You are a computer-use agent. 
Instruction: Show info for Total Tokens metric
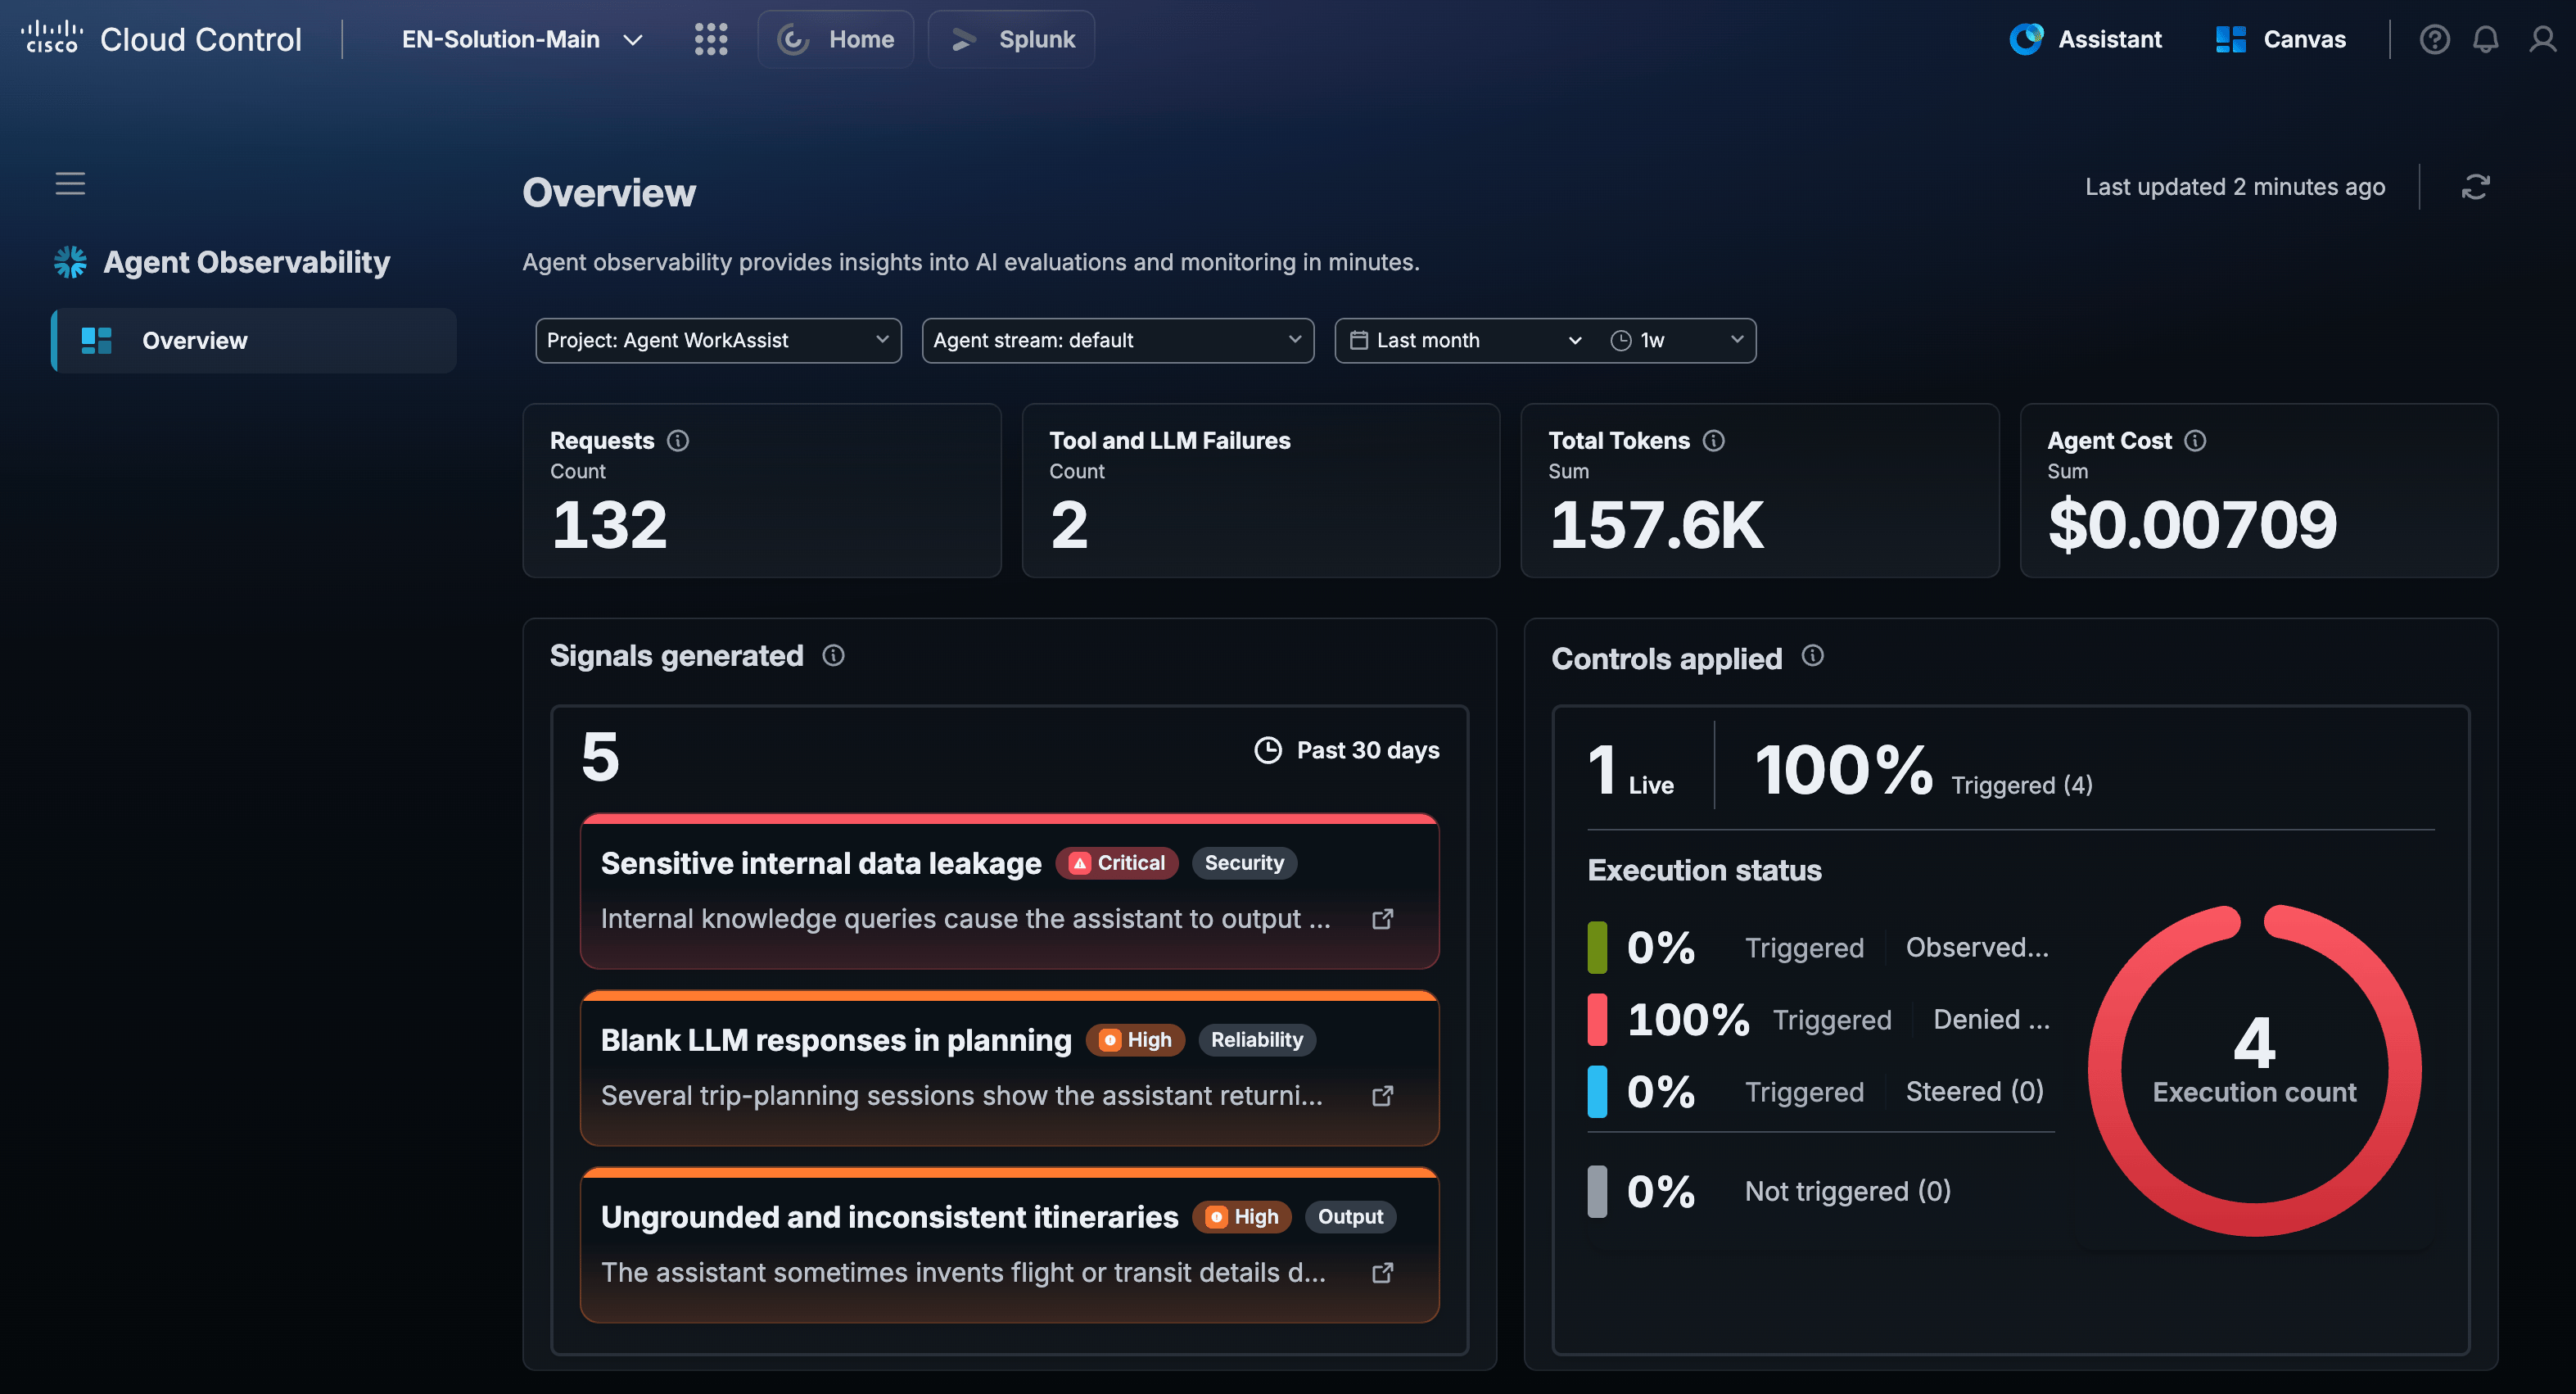point(1714,440)
